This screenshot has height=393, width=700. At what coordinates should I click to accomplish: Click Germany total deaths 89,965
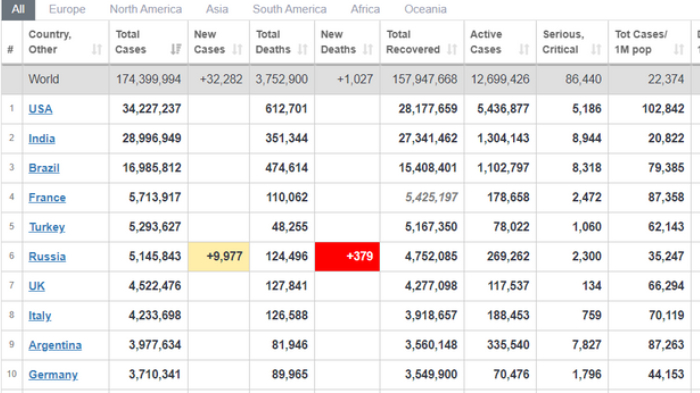pos(290,374)
